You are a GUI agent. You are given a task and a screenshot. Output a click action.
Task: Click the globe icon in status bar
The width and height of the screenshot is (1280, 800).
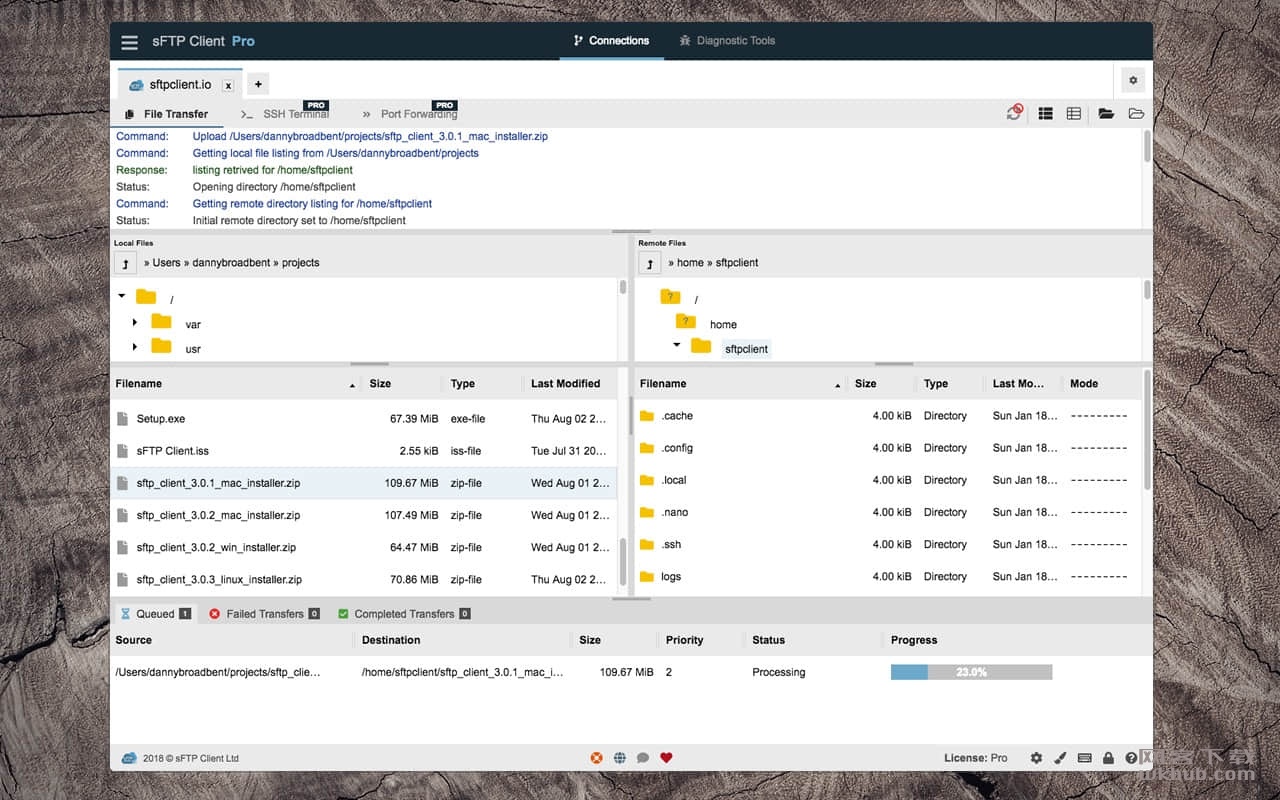pos(620,758)
